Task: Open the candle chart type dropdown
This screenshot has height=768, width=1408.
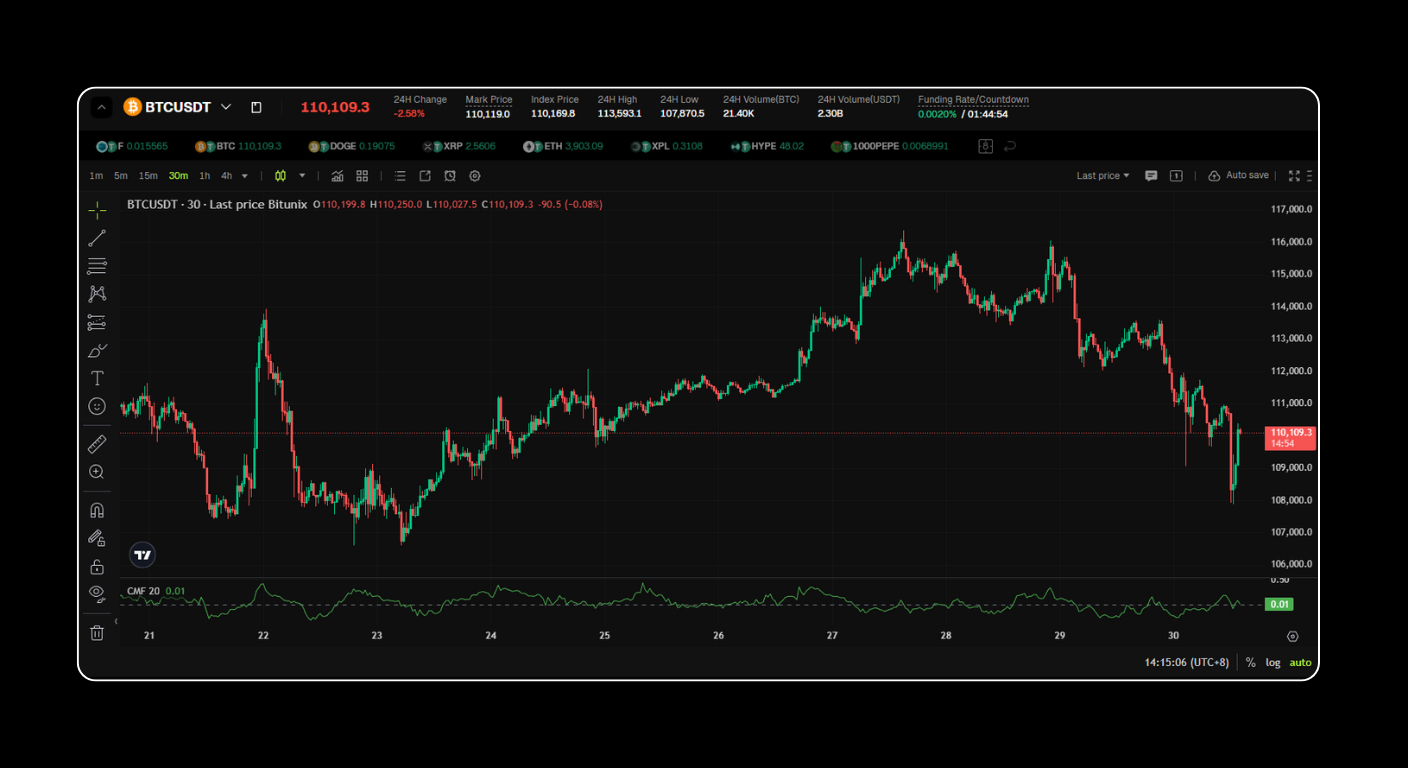Action: (301, 175)
